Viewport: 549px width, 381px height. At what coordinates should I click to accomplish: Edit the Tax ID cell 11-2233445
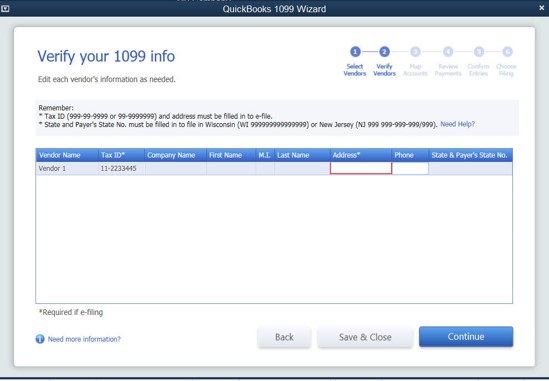point(121,168)
